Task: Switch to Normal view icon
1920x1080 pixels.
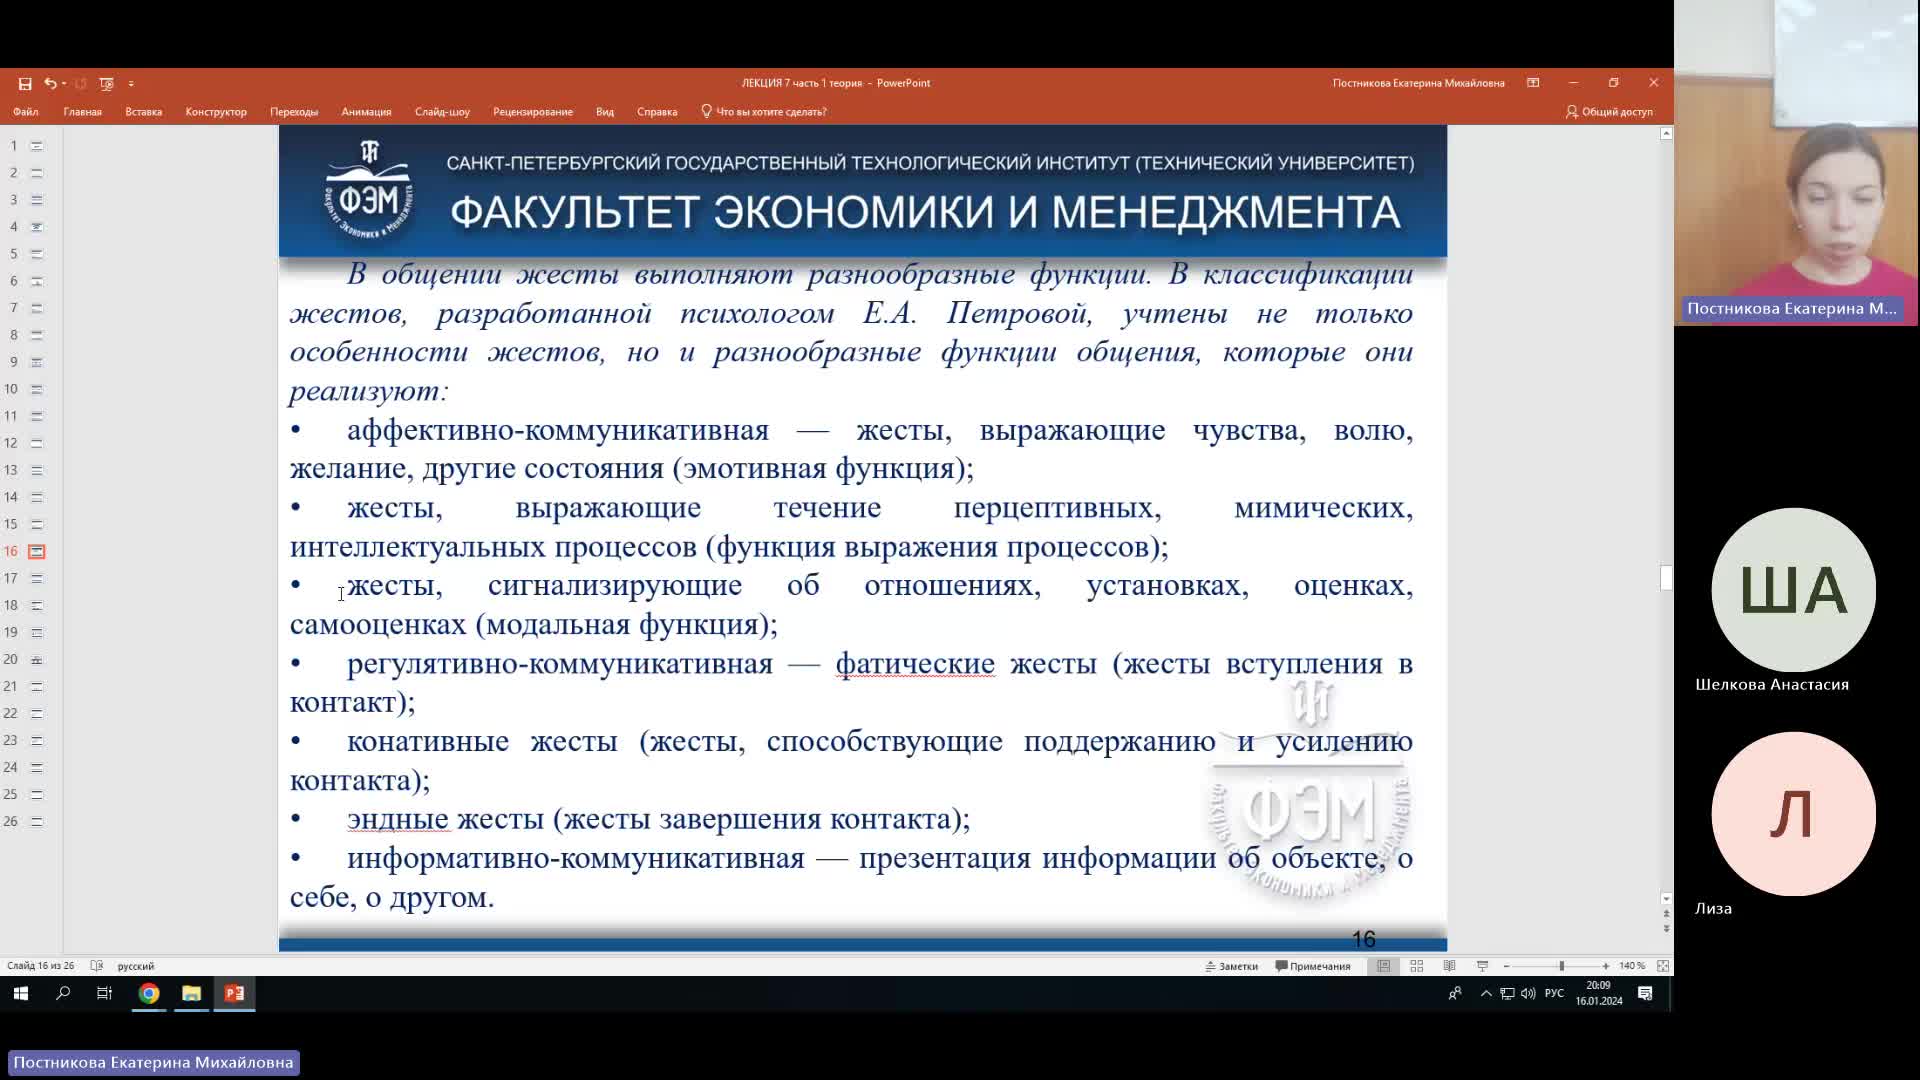Action: coord(1384,966)
